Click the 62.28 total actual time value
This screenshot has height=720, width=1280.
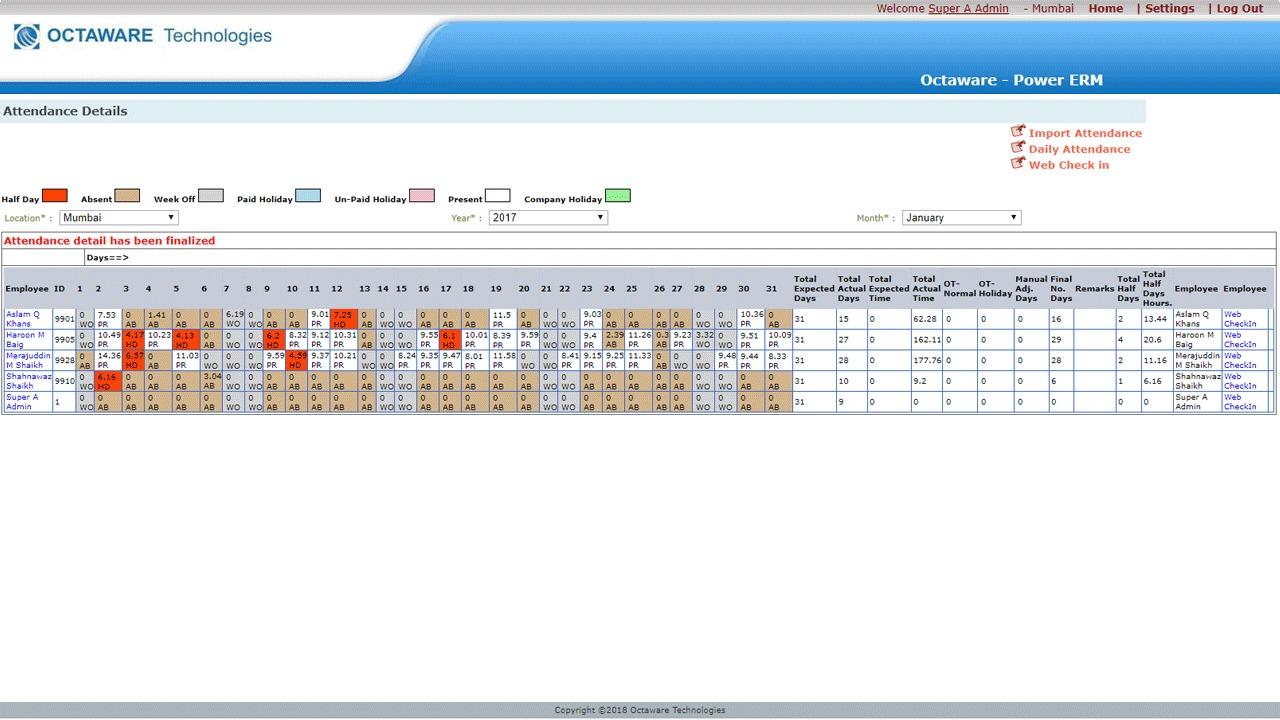(925, 319)
